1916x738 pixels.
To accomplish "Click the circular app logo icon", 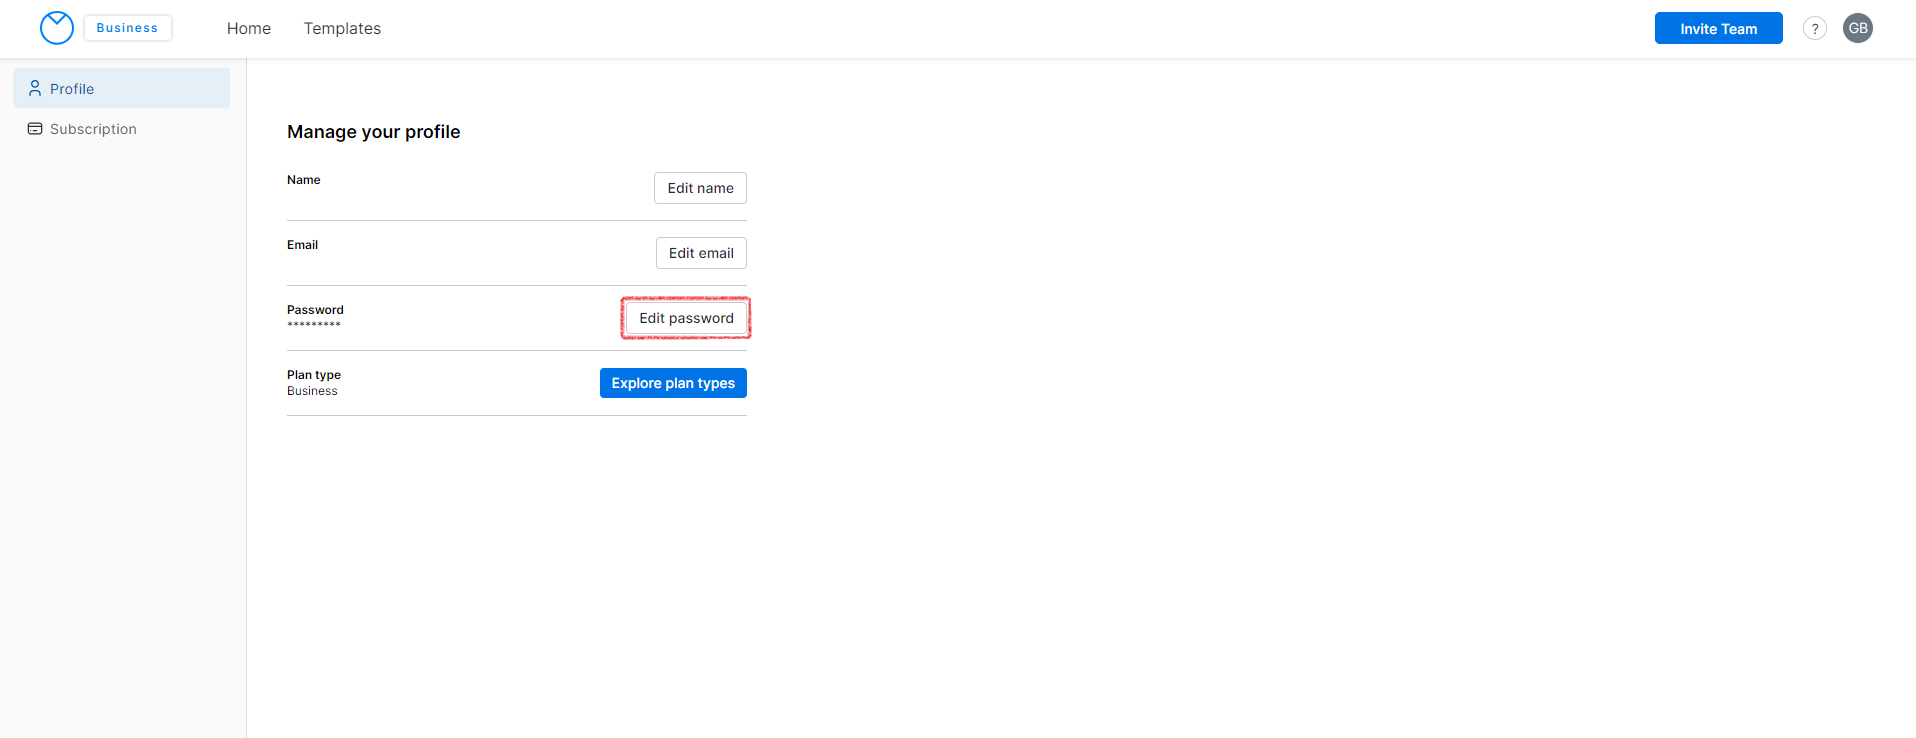I will point(57,28).
